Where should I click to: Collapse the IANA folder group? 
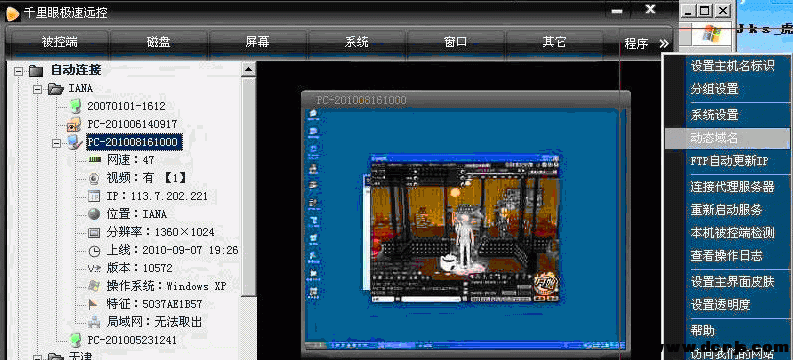click(37, 89)
